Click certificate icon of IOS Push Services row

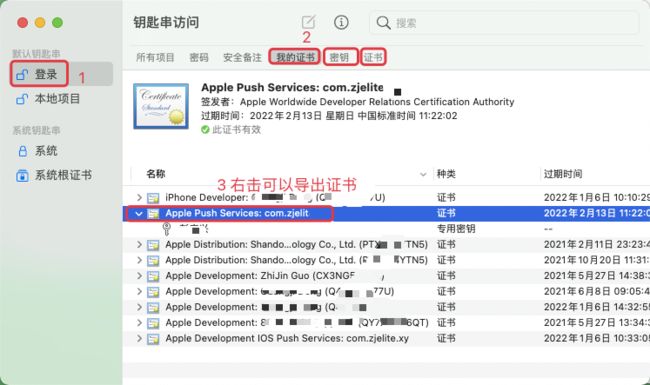pyautogui.click(x=153, y=339)
